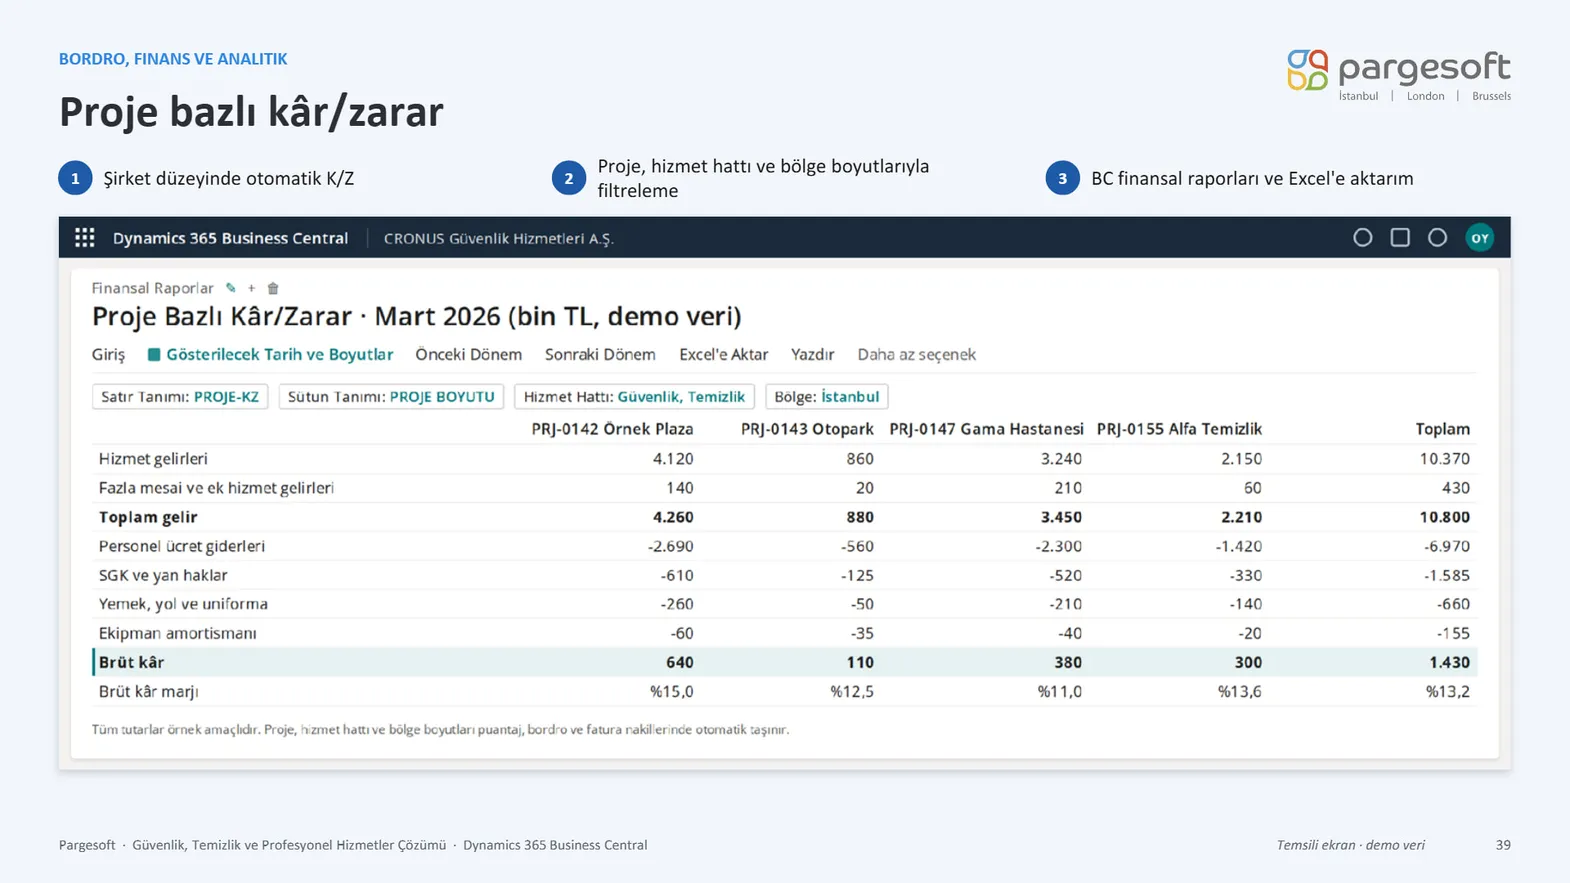The width and height of the screenshot is (1570, 883).
Task: Open Sütun Tanımı PROJE BOYUTU filter
Action: (391, 397)
